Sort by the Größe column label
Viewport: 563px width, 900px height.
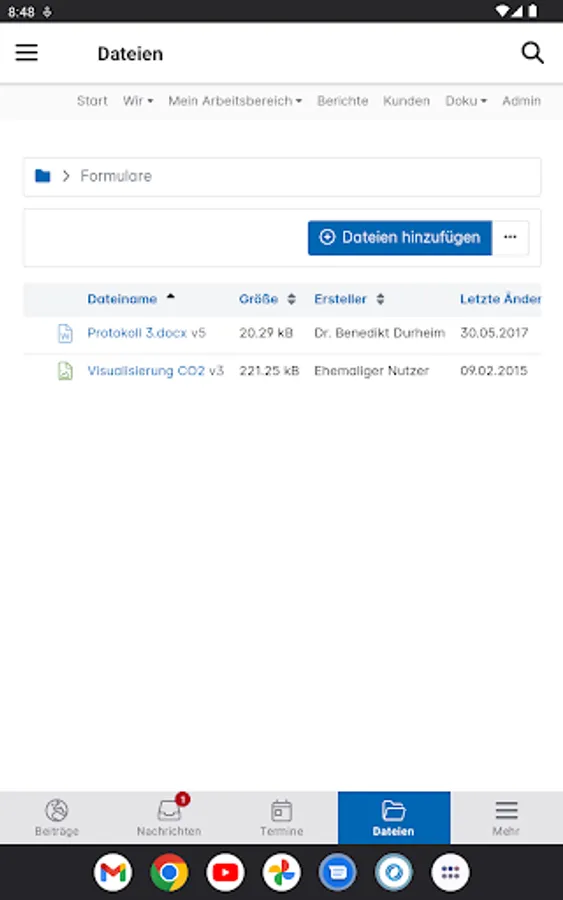point(258,299)
